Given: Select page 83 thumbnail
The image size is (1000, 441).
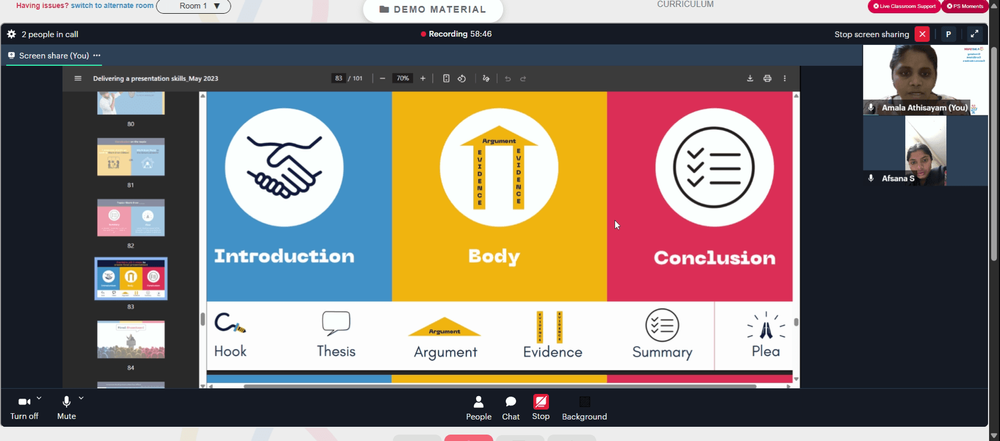Looking at the screenshot, I should (x=131, y=279).
